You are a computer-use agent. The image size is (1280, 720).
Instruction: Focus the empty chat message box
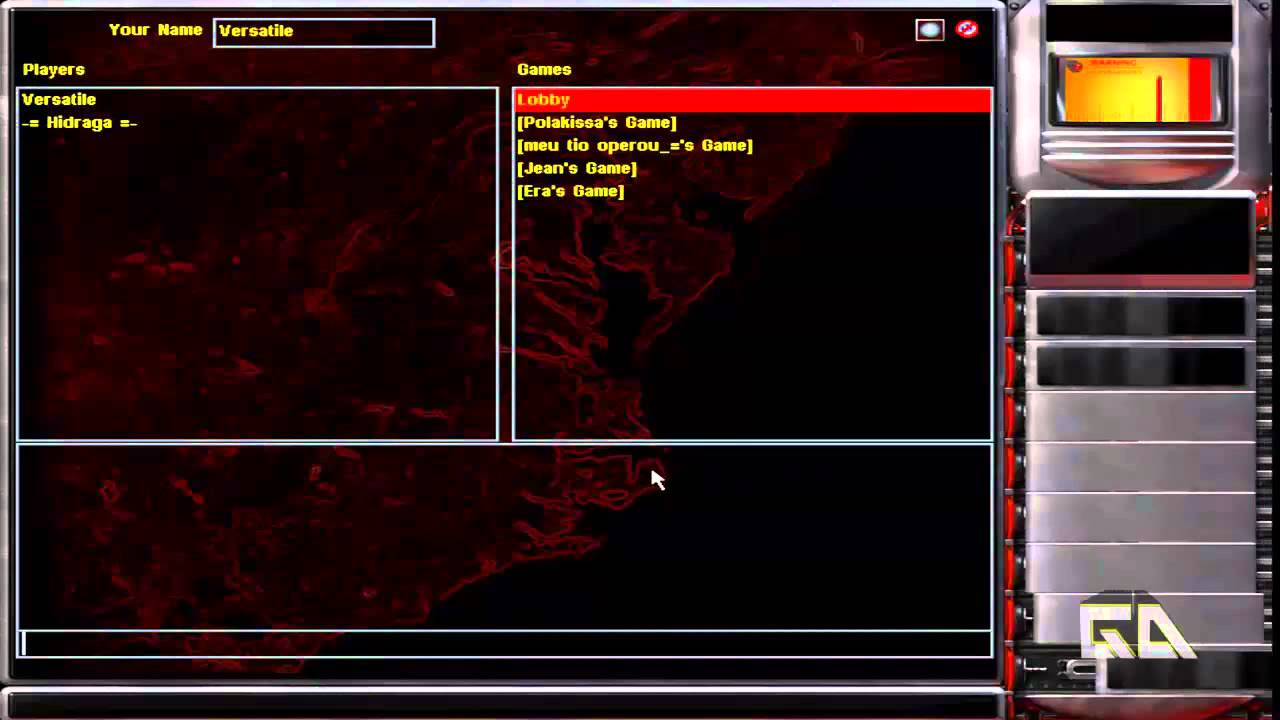tap(505, 643)
